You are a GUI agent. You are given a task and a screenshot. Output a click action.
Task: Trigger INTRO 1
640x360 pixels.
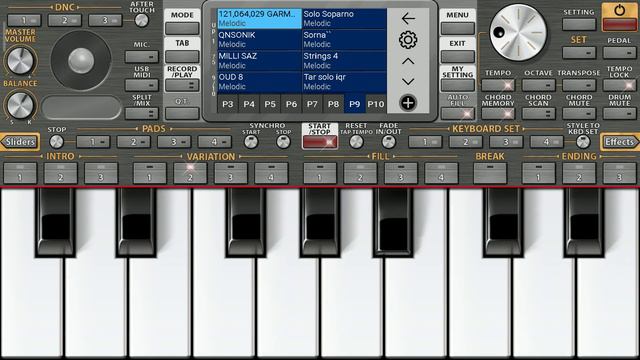20,173
